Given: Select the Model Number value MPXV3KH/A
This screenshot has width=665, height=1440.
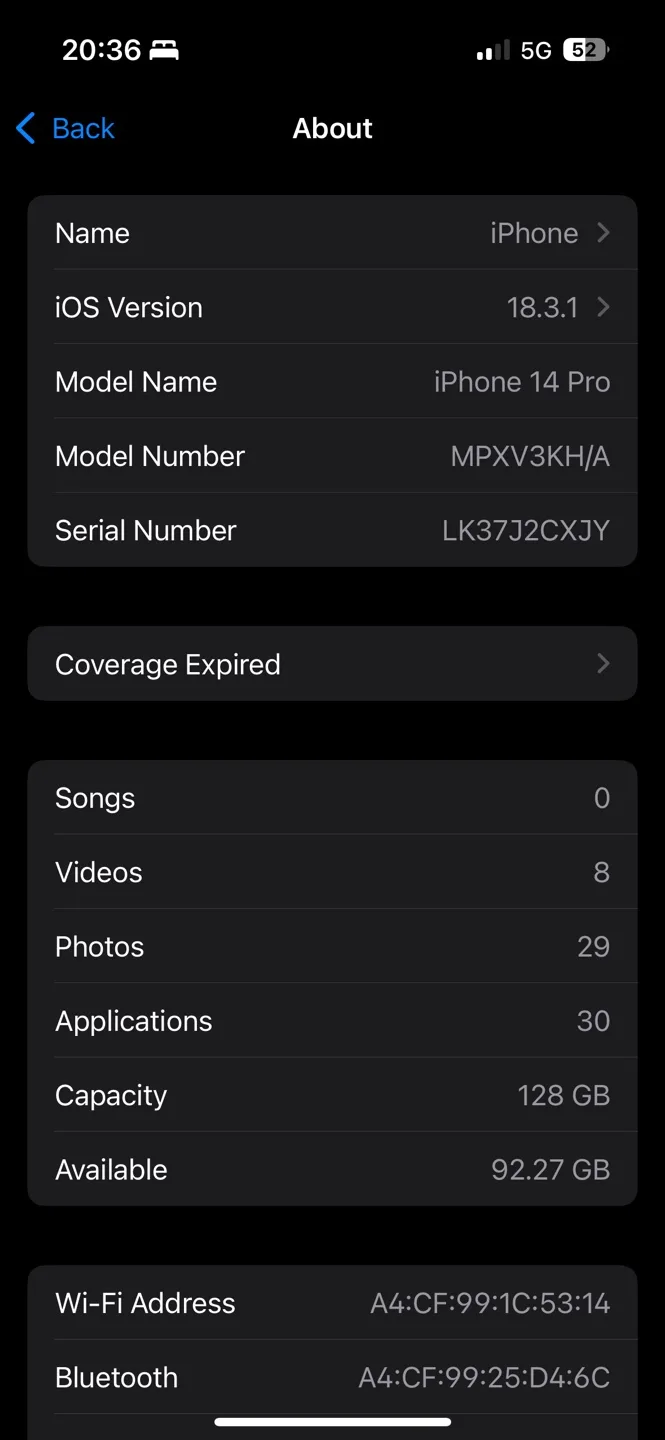Looking at the screenshot, I should click(530, 456).
